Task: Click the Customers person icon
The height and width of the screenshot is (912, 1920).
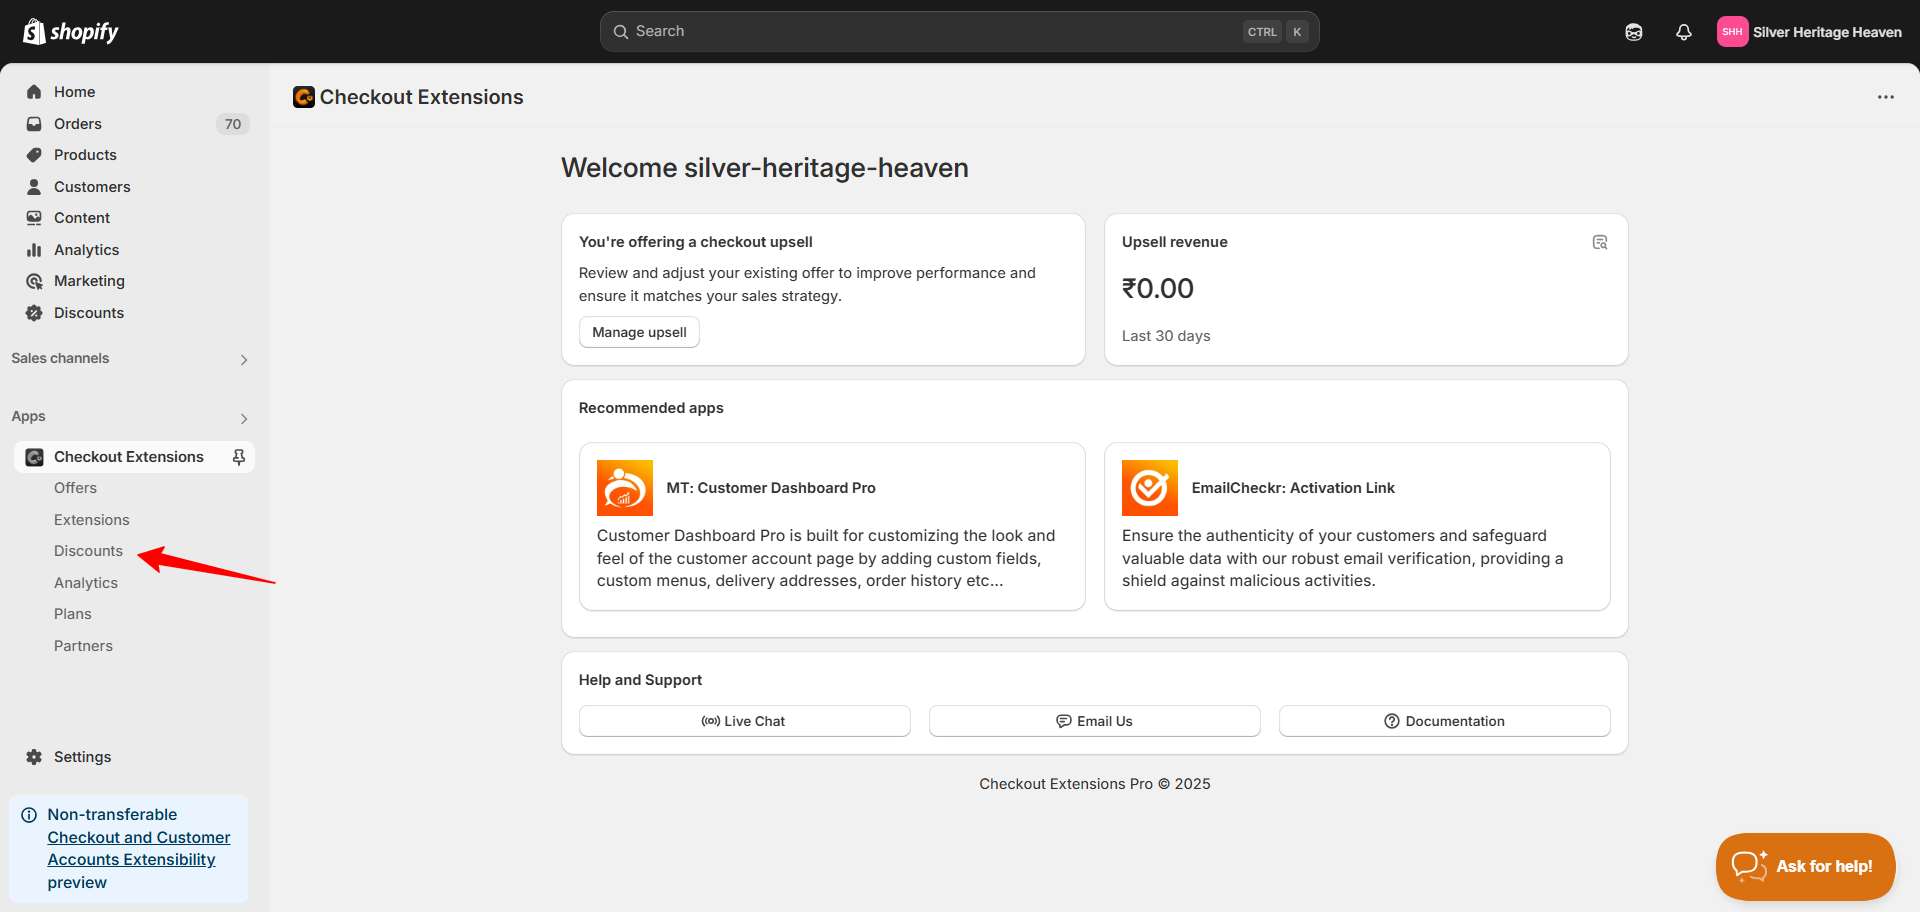Action: [34, 187]
